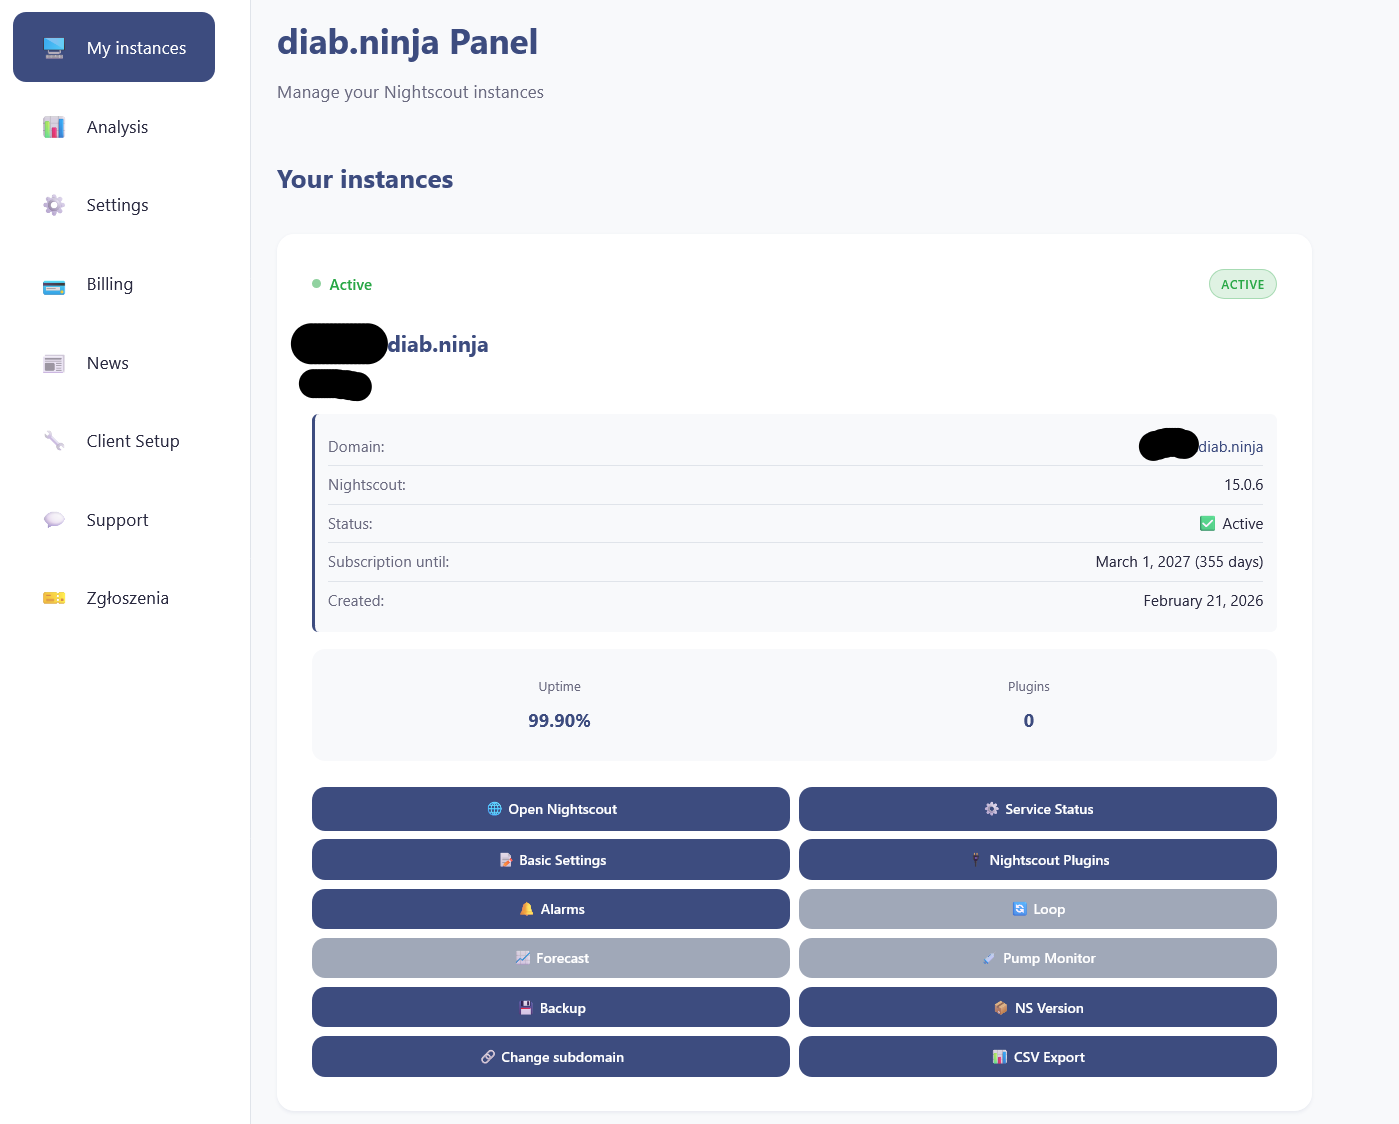Screen dimensions: 1399x1124
Task: Click "March 1, 2027 (355 days)" subscription date
Action: click(x=1180, y=562)
